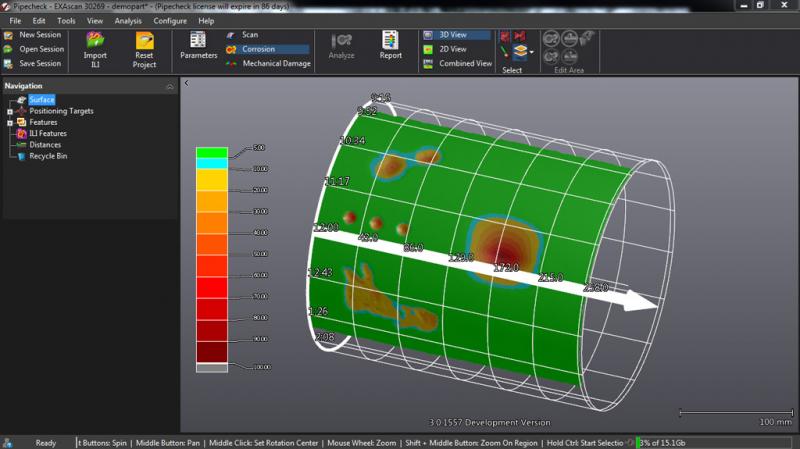The height and width of the screenshot is (449, 800).
Task: Click the green band in color legend
Action: click(x=211, y=152)
